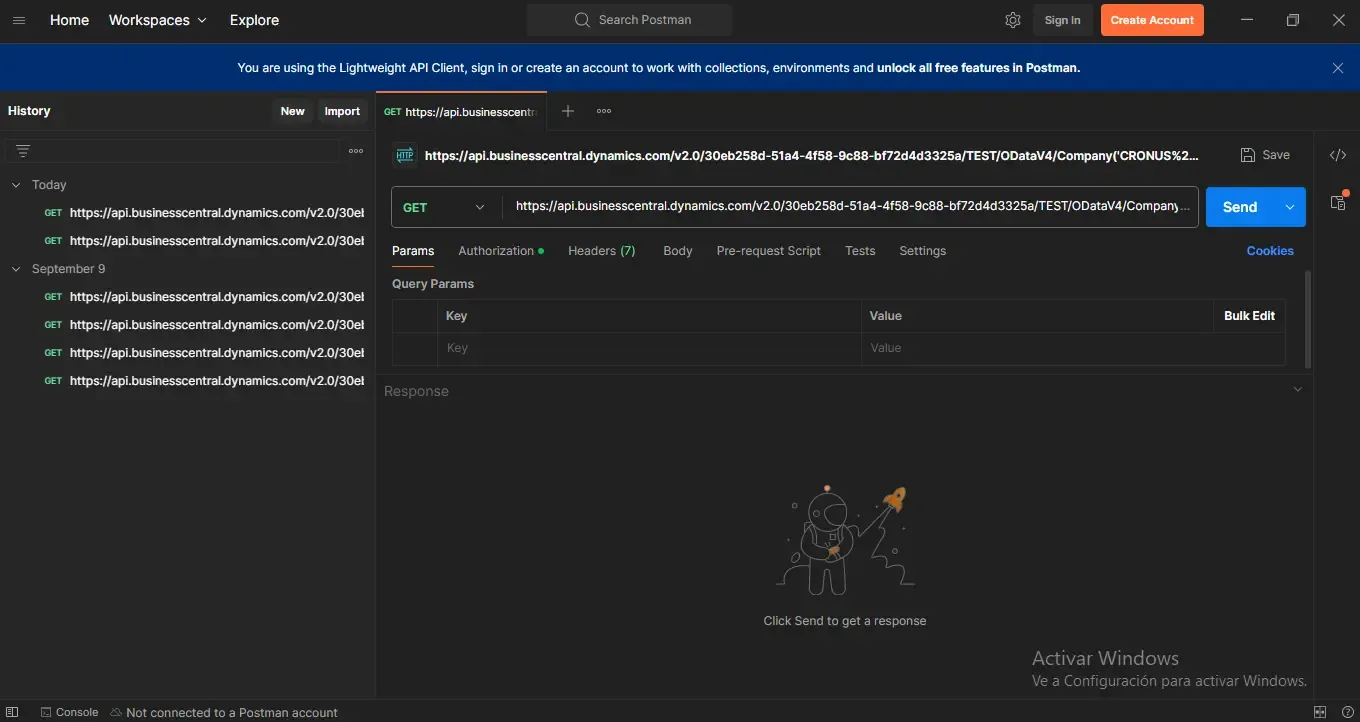This screenshot has width=1360, height=722.
Task: Click the filter icon in History
Action: (23, 151)
